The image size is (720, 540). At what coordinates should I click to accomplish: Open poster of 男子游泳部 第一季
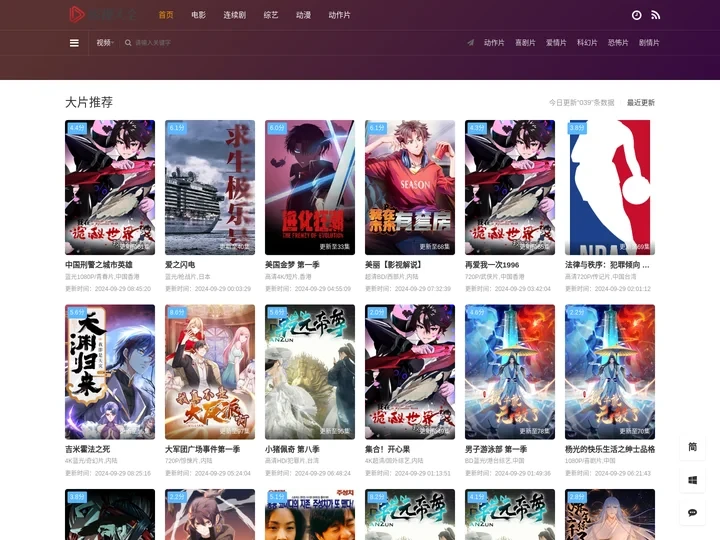510,372
